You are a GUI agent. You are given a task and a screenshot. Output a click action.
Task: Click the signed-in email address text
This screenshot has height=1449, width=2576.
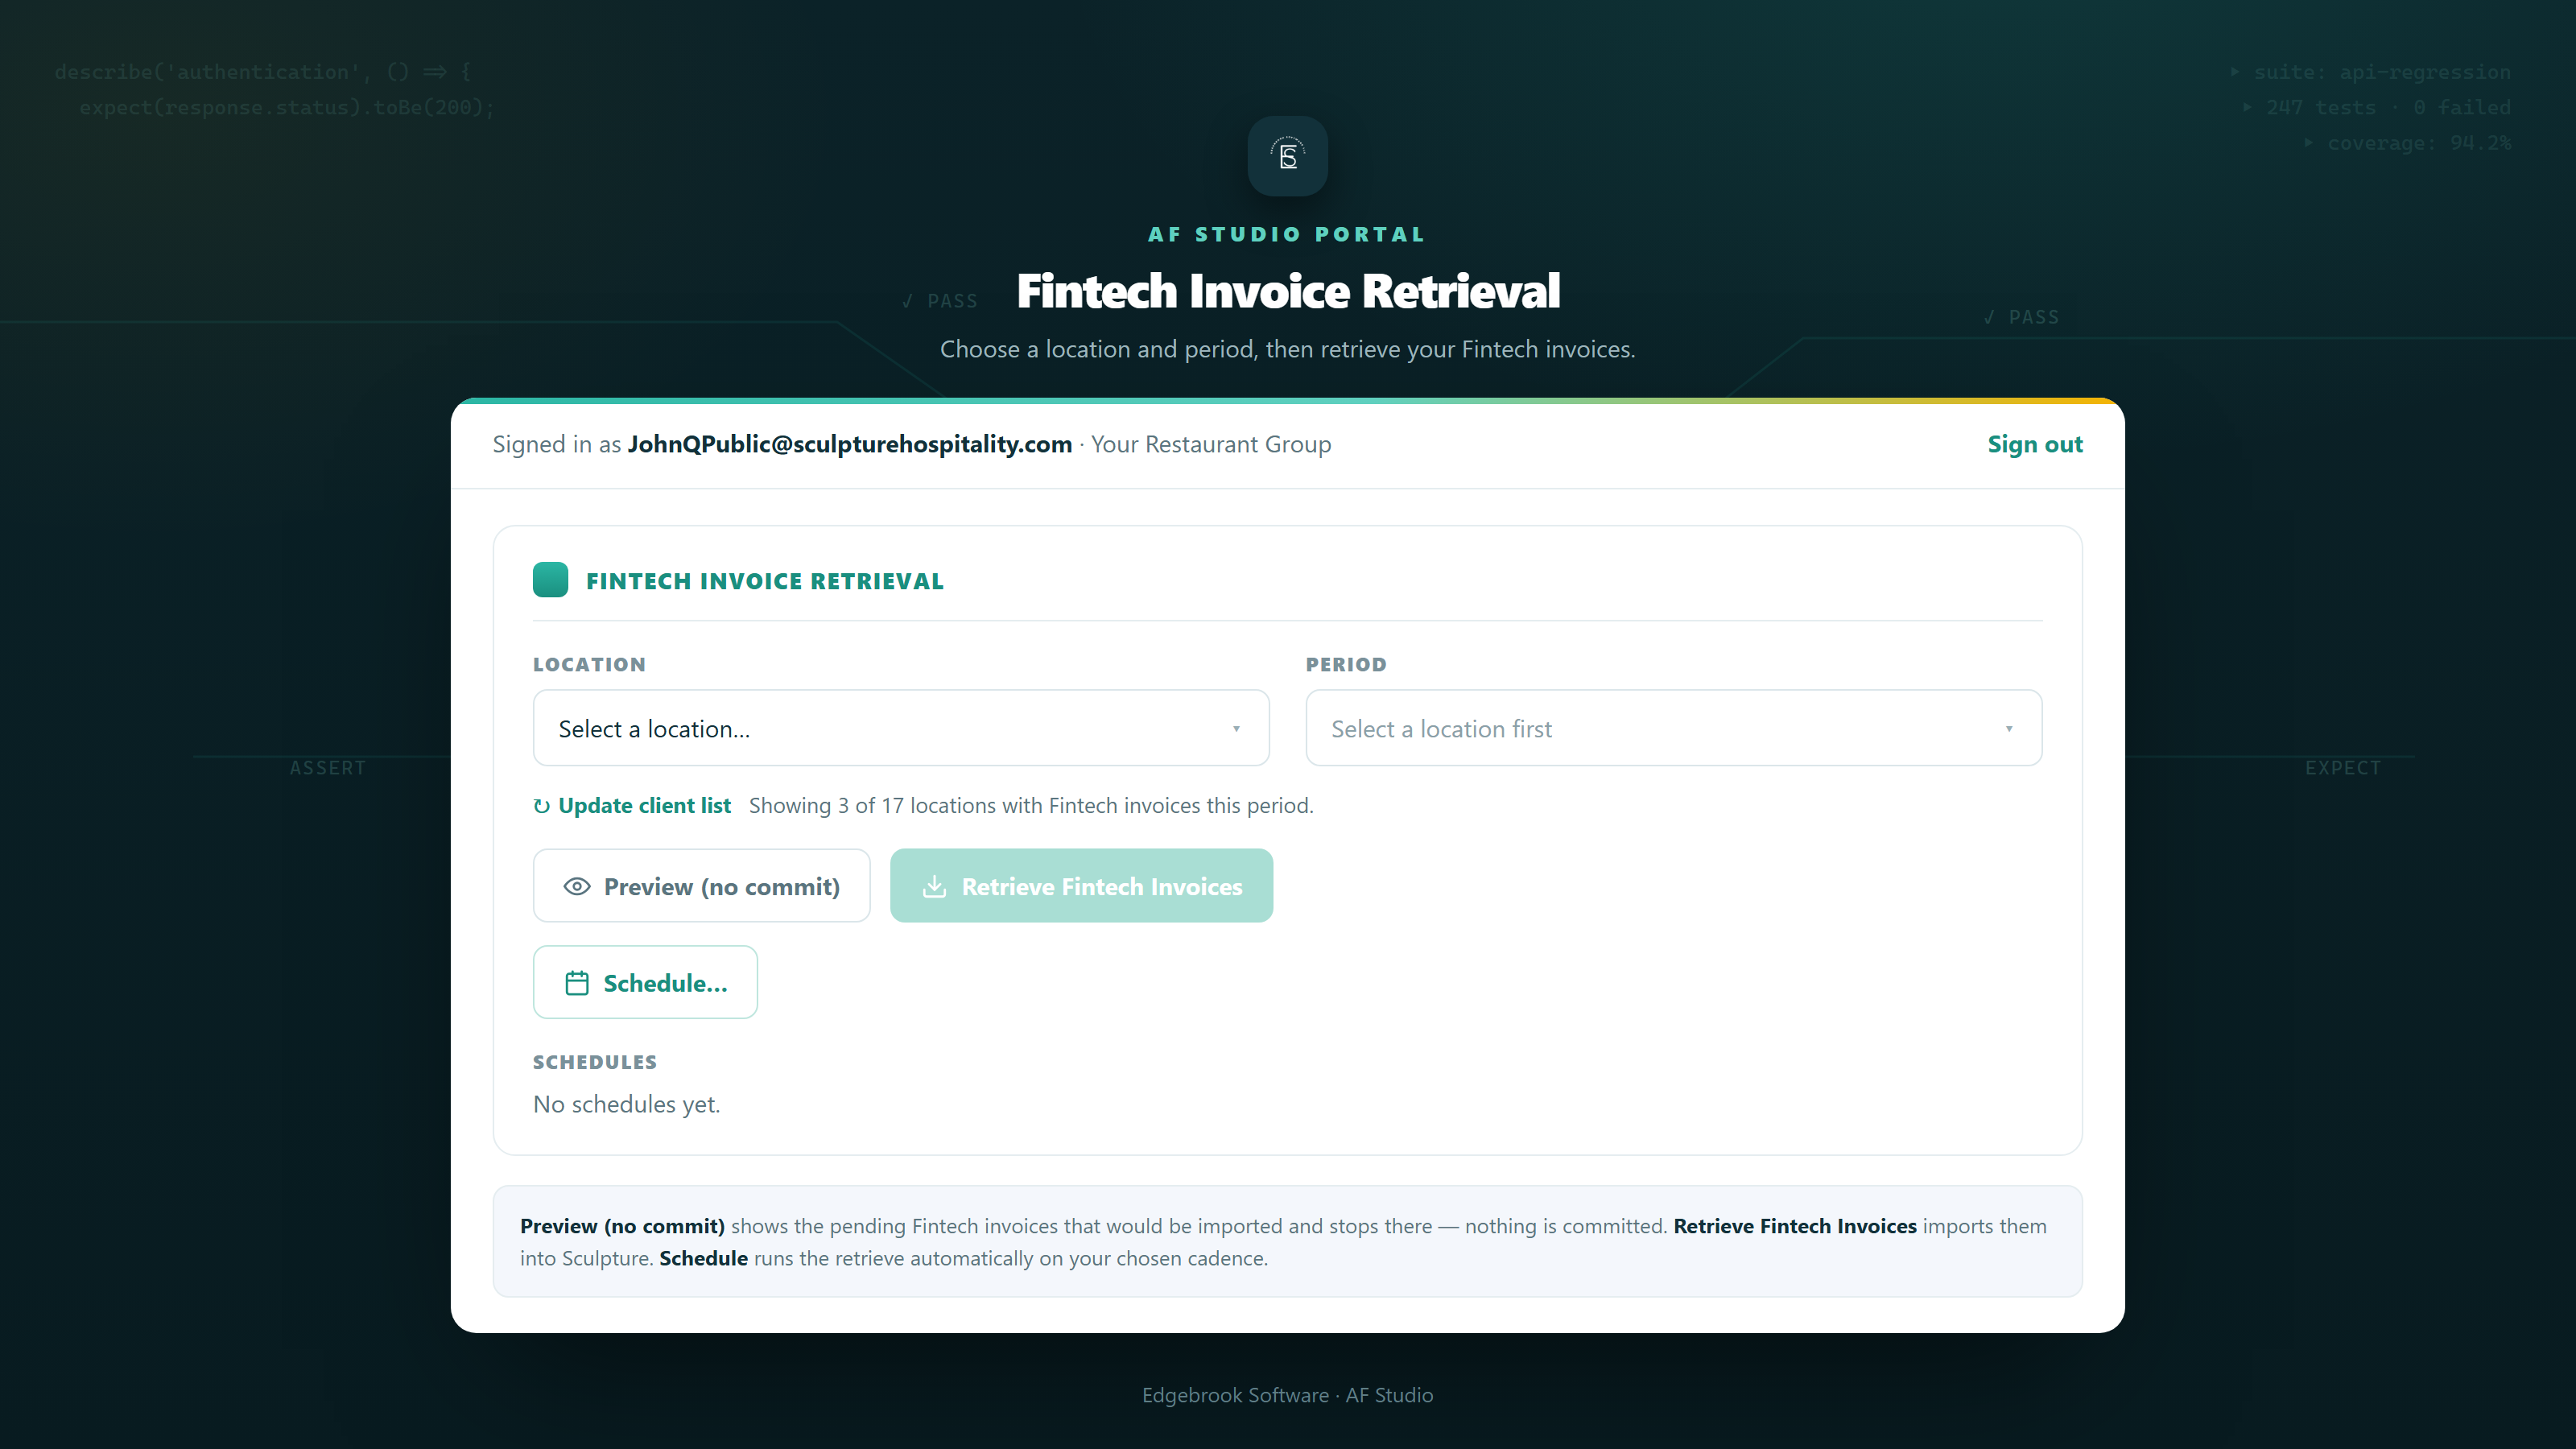click(x=849, y=444)
